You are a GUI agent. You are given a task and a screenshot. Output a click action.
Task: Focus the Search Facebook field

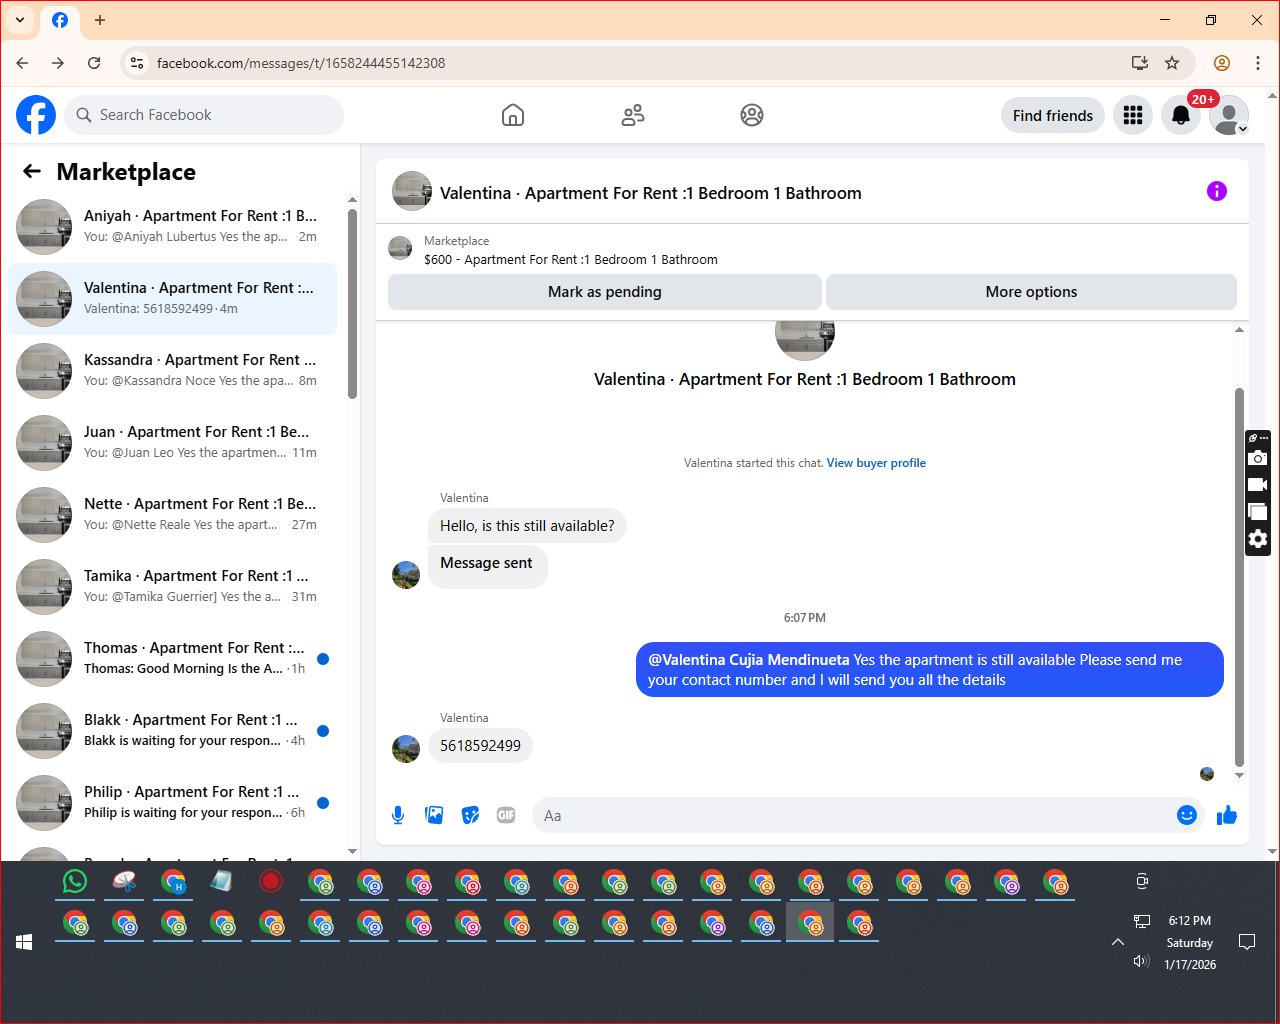pos(205,115)
